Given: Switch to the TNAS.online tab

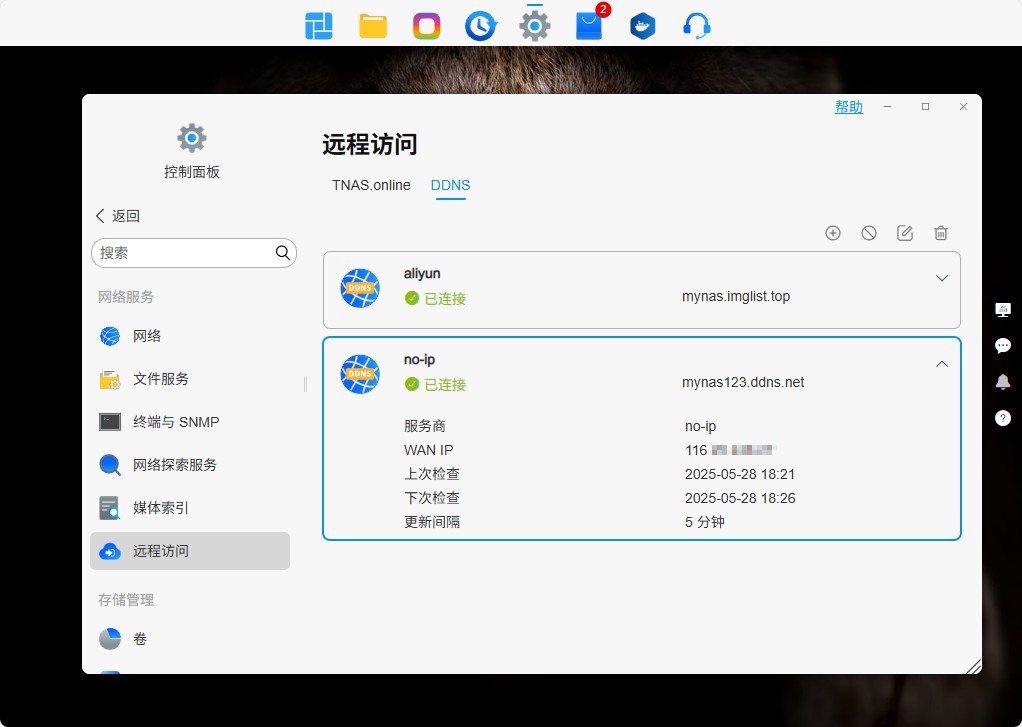Looking at the screenshot, I should coord(371,185).
